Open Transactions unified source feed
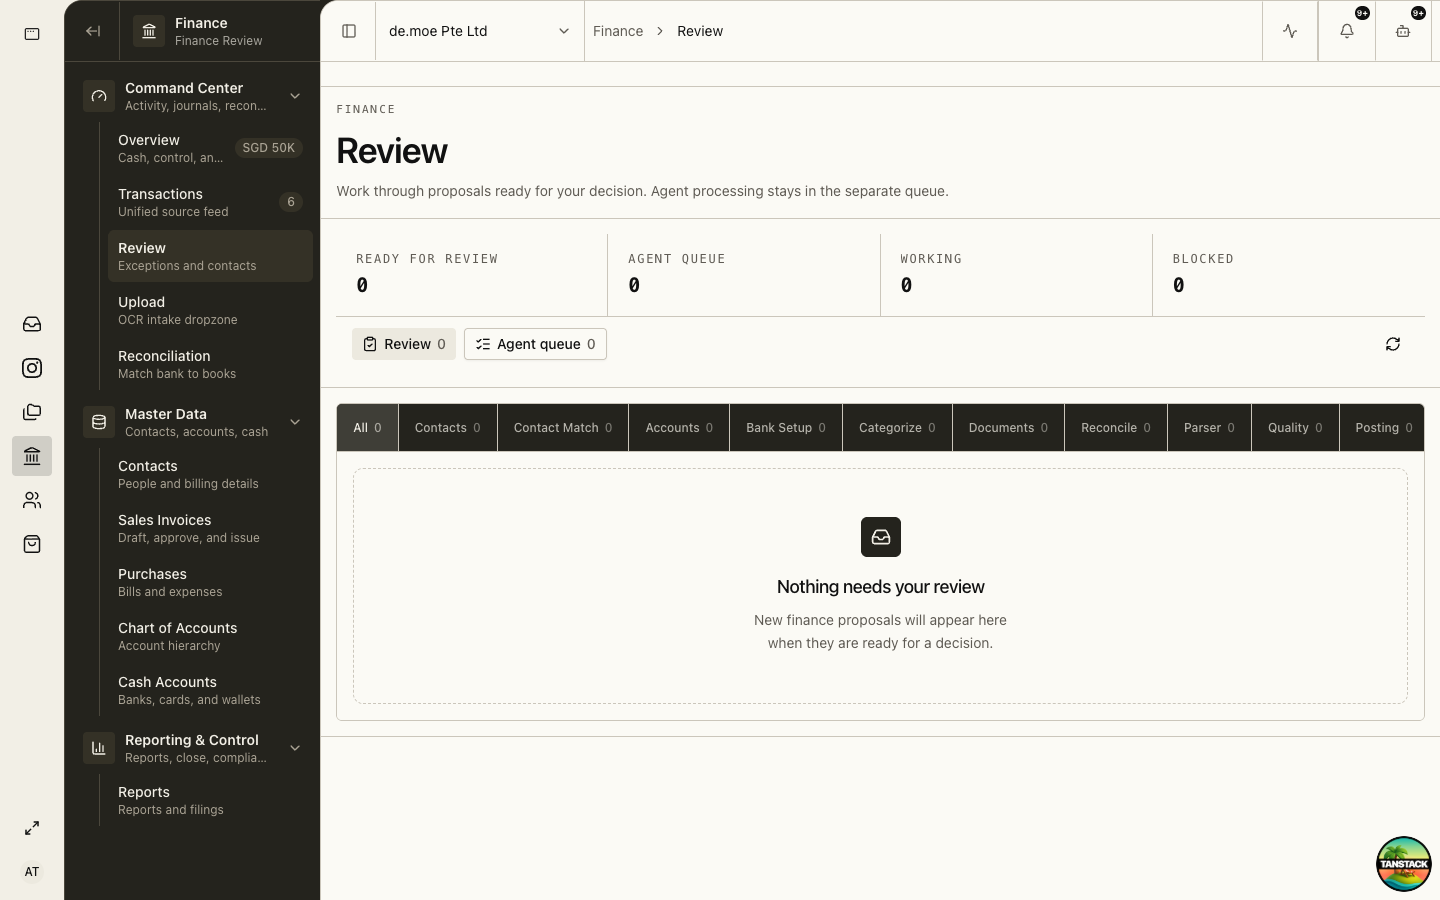This screenshot has height=900, width=1440. (210, 202)
